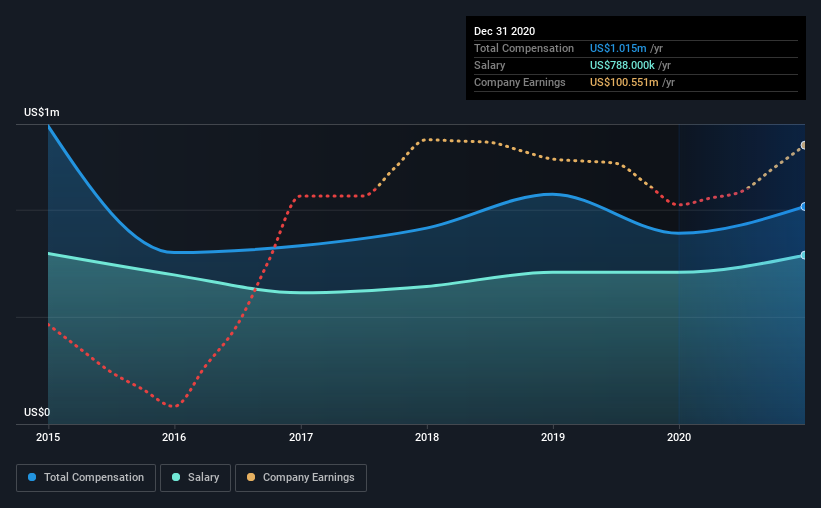Select the 2017 x-axis label

tap(301, 437)
